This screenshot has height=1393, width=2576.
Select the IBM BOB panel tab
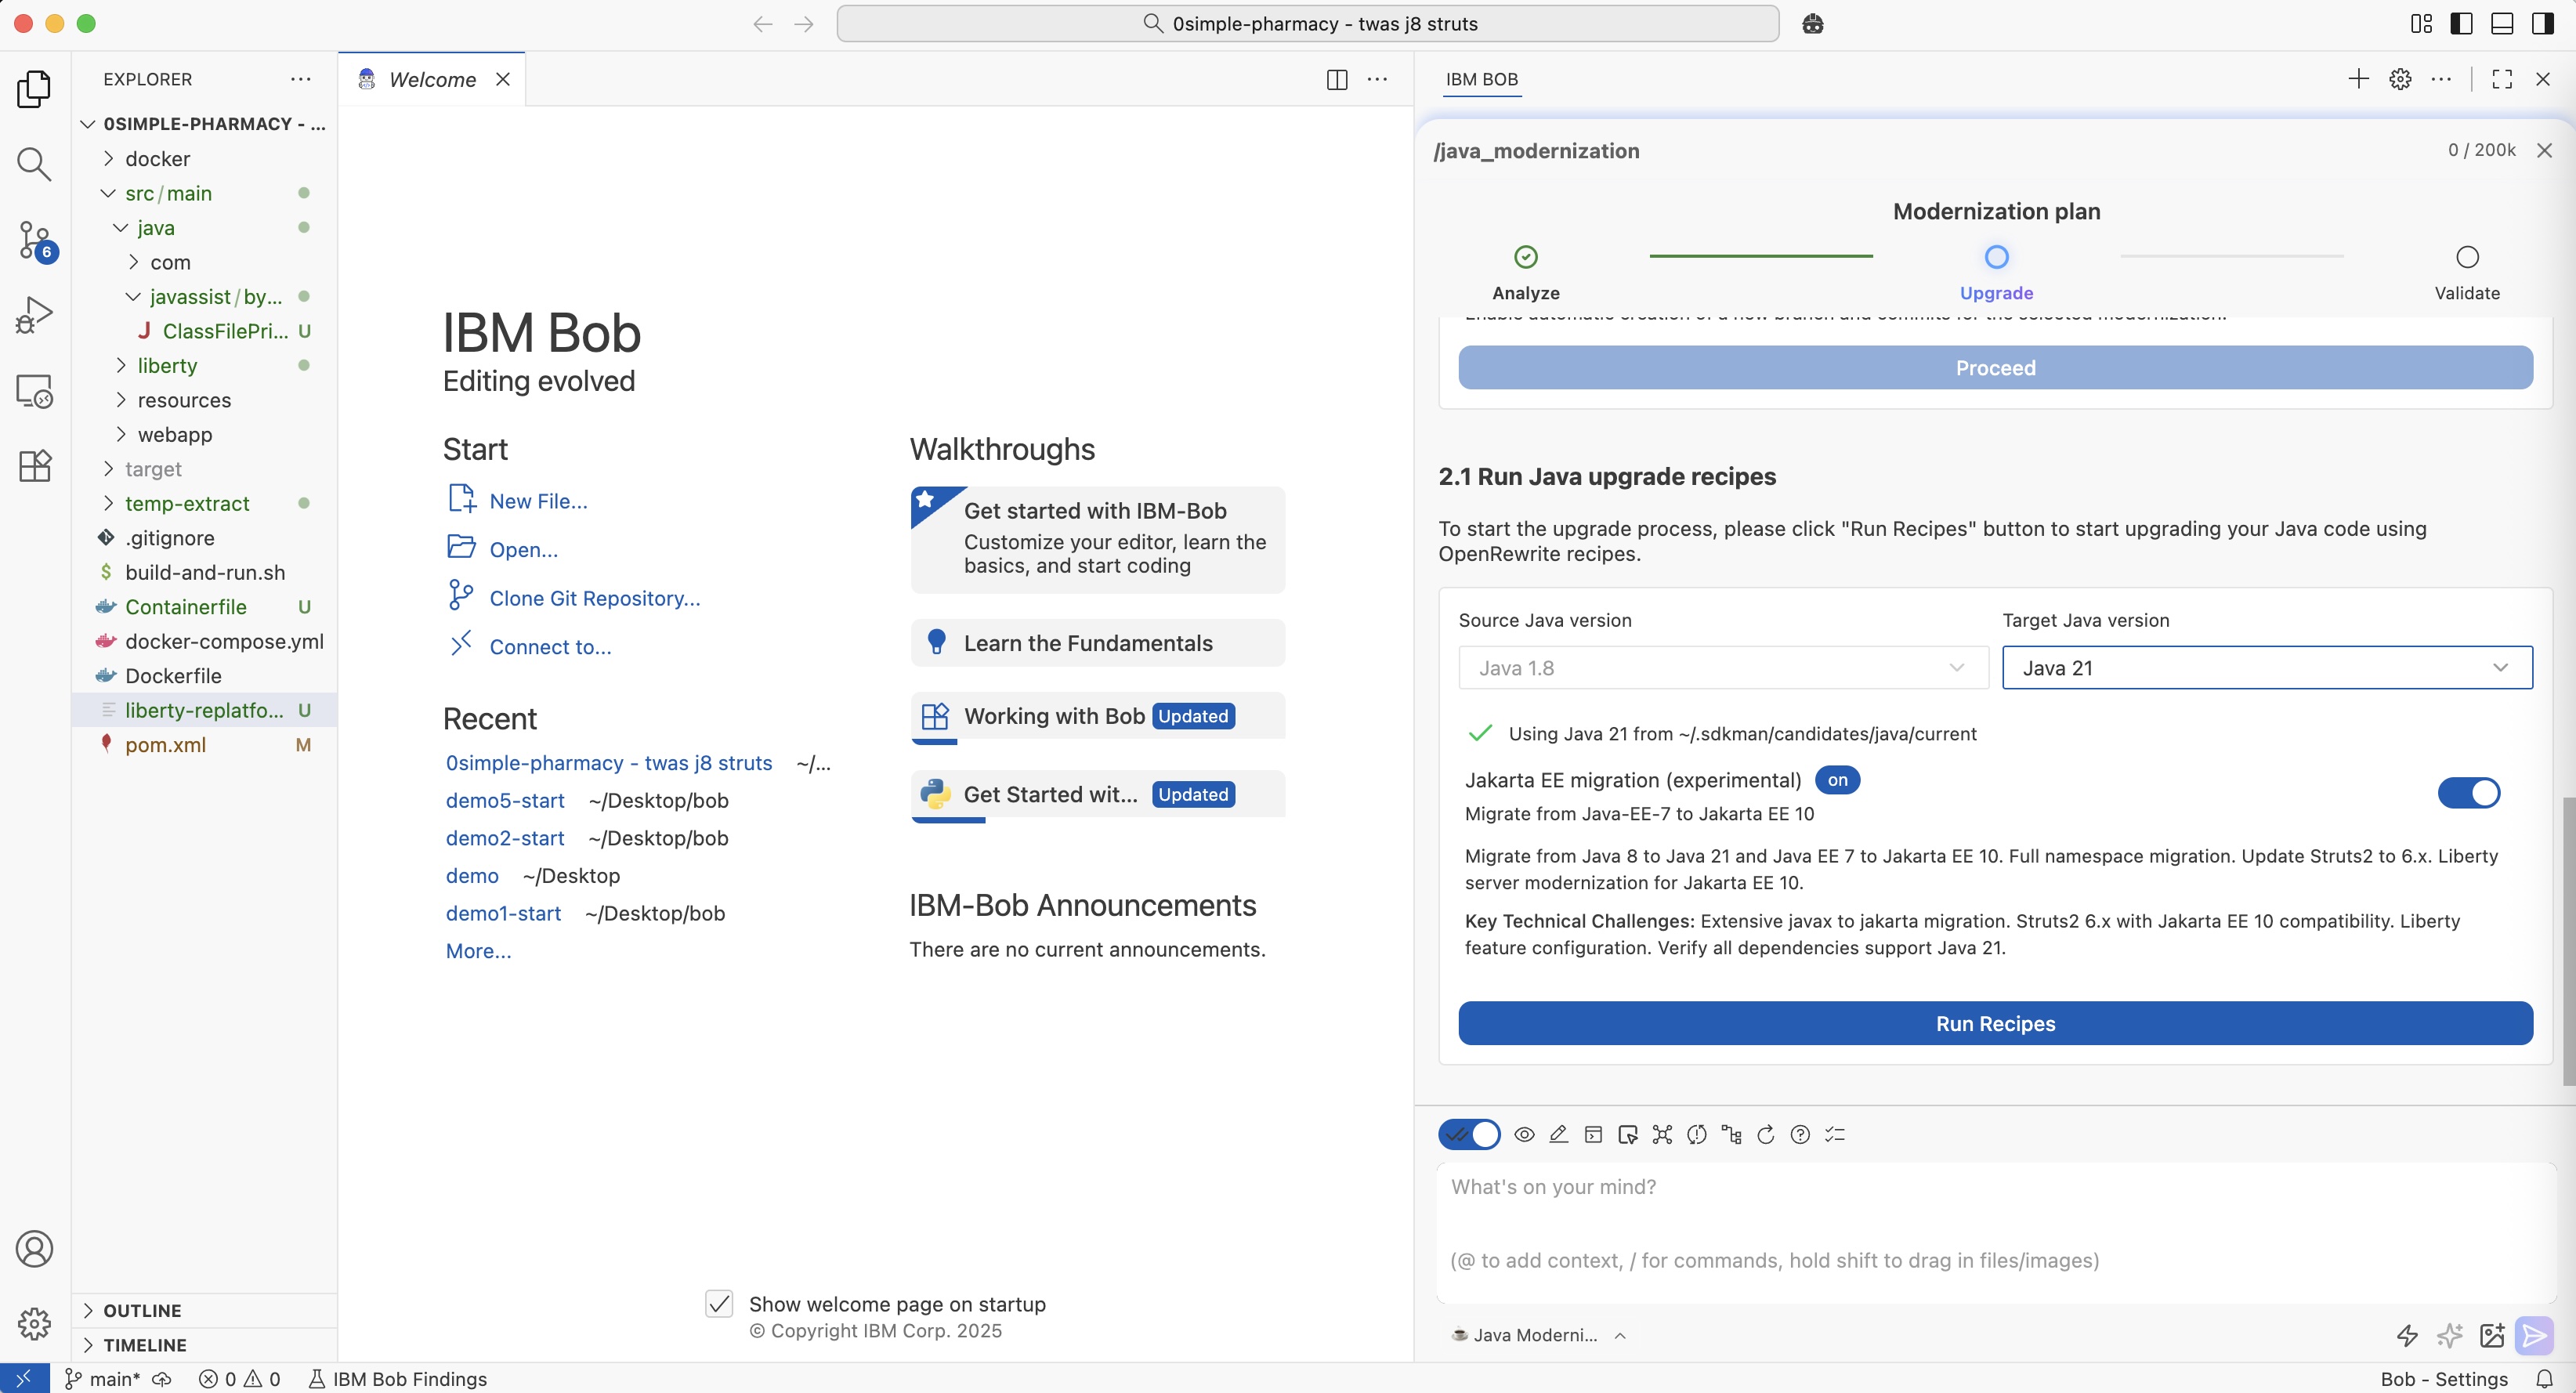(1481, 79)
